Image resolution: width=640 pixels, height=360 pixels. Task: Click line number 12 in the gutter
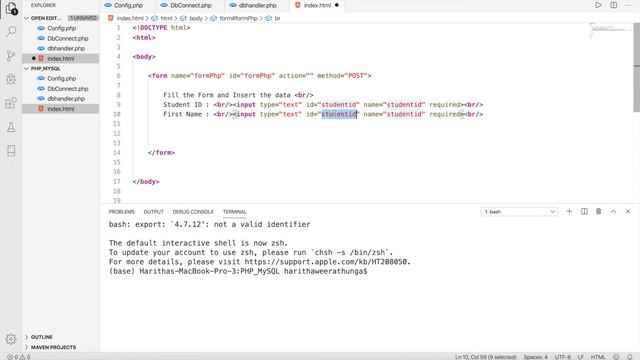pyautogui.click(x=117, y=133)
